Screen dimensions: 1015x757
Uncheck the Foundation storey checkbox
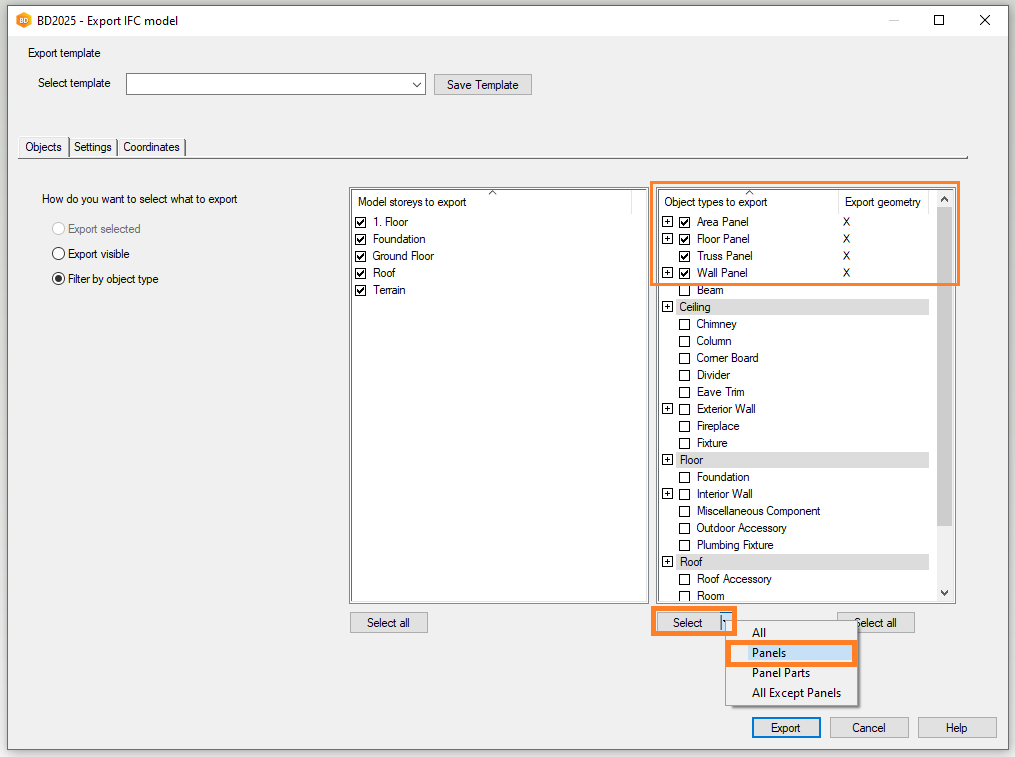tap(361, 239)
